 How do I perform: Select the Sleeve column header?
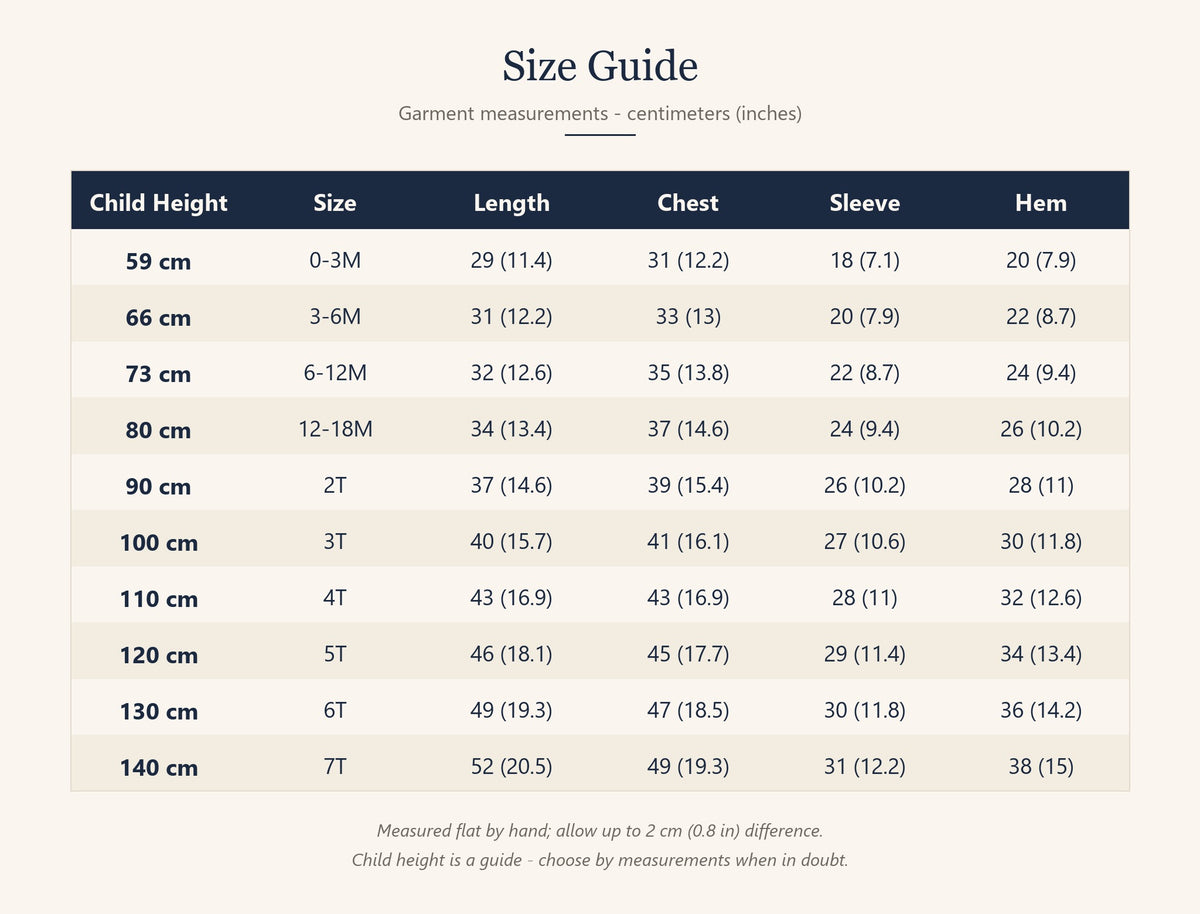click(864, 202)
